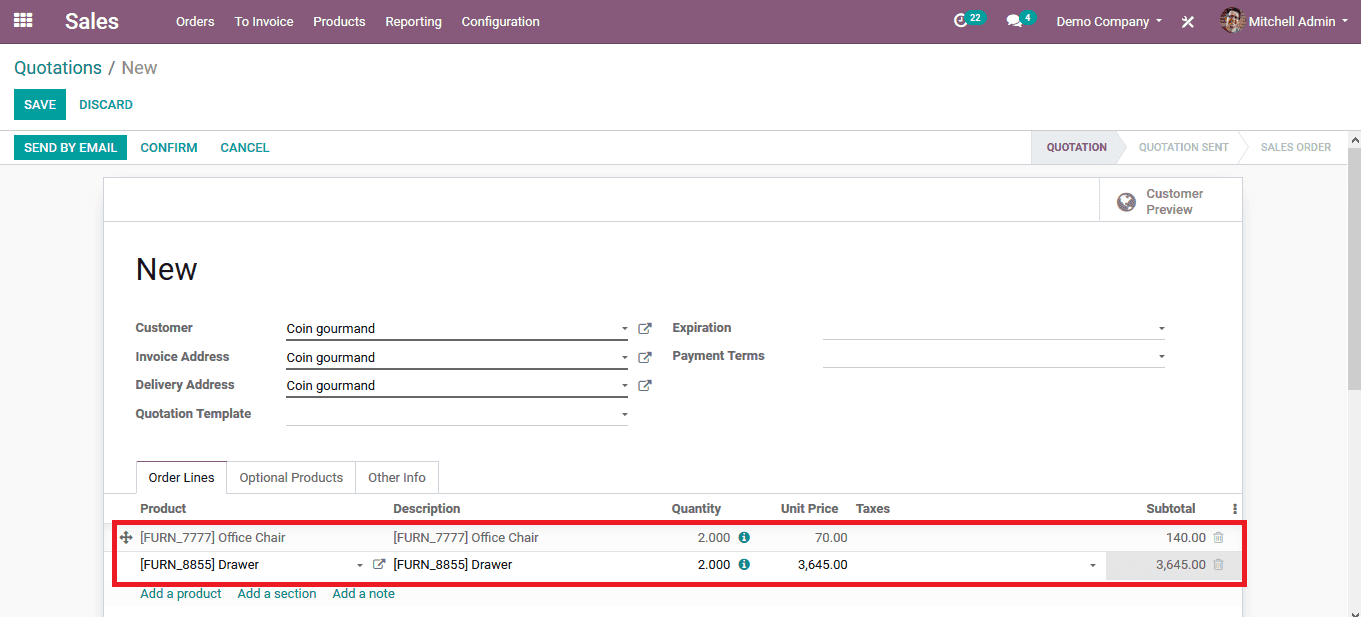
Task: Switch to the Other Info tab
Action: point(397,477)
